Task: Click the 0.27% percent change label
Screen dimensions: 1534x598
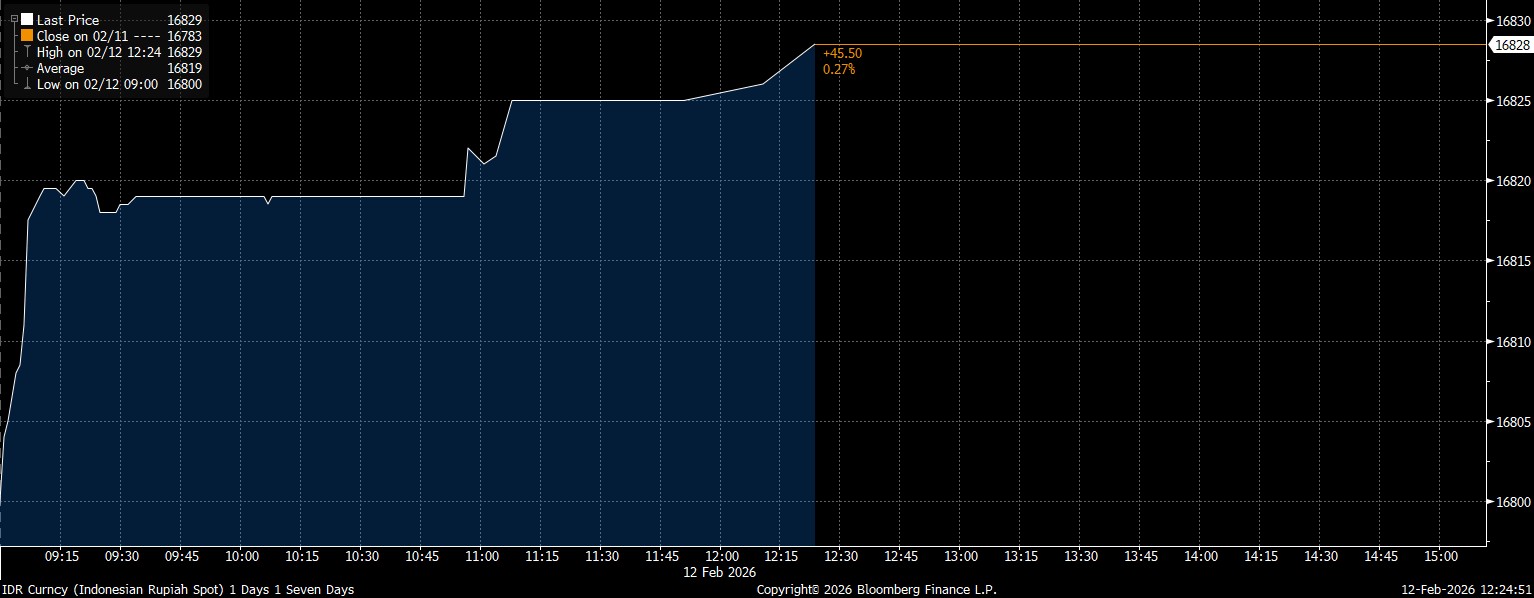Action: pyautogui.click(x=839, y=69)
